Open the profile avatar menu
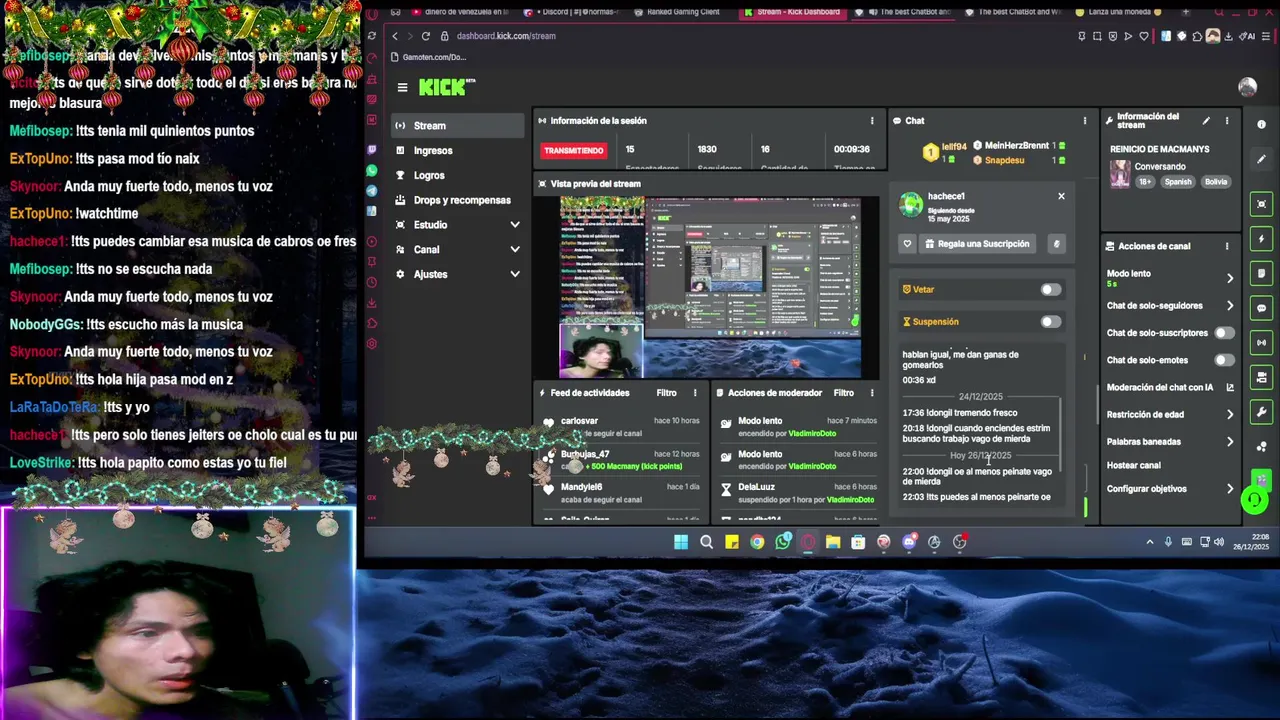Screen dimensions: 1280x720 tap(1247, 87)
